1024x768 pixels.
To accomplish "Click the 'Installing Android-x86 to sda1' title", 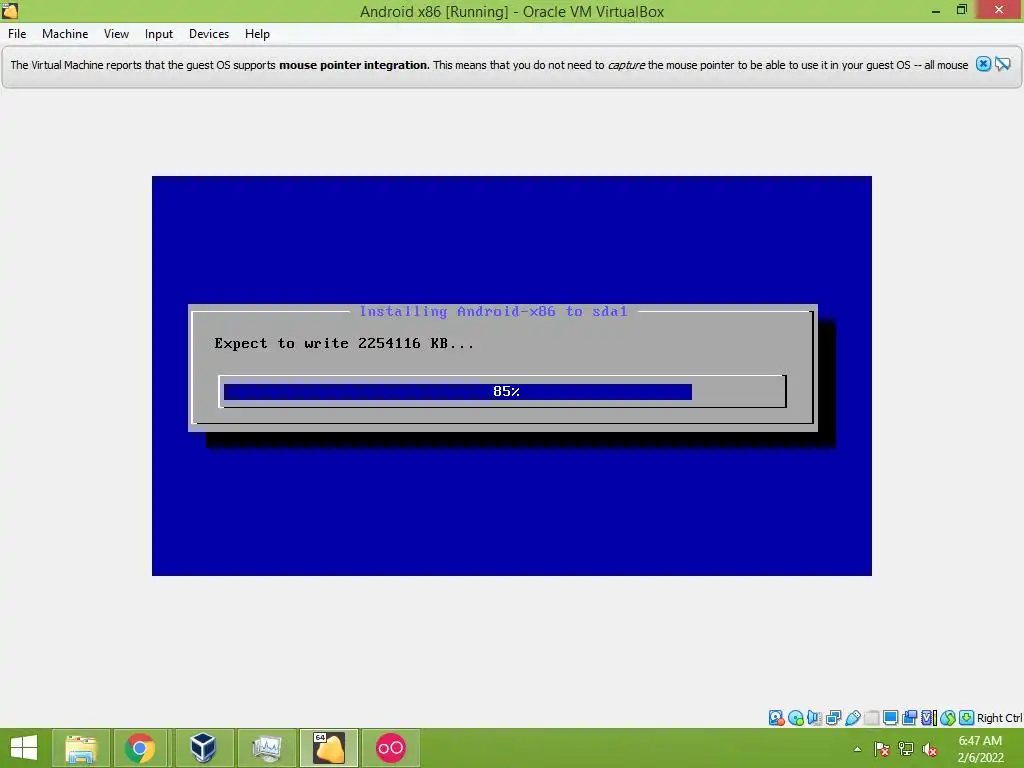I will tap(493, 312).
